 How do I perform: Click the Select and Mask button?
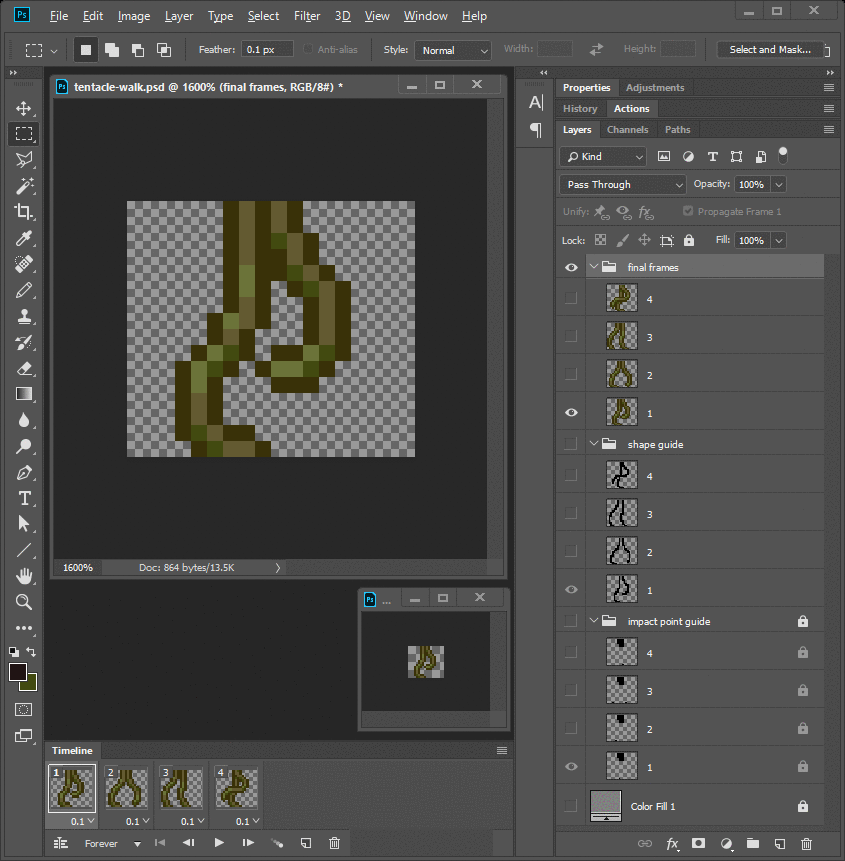pyautogui.click(x=770, y=50)
